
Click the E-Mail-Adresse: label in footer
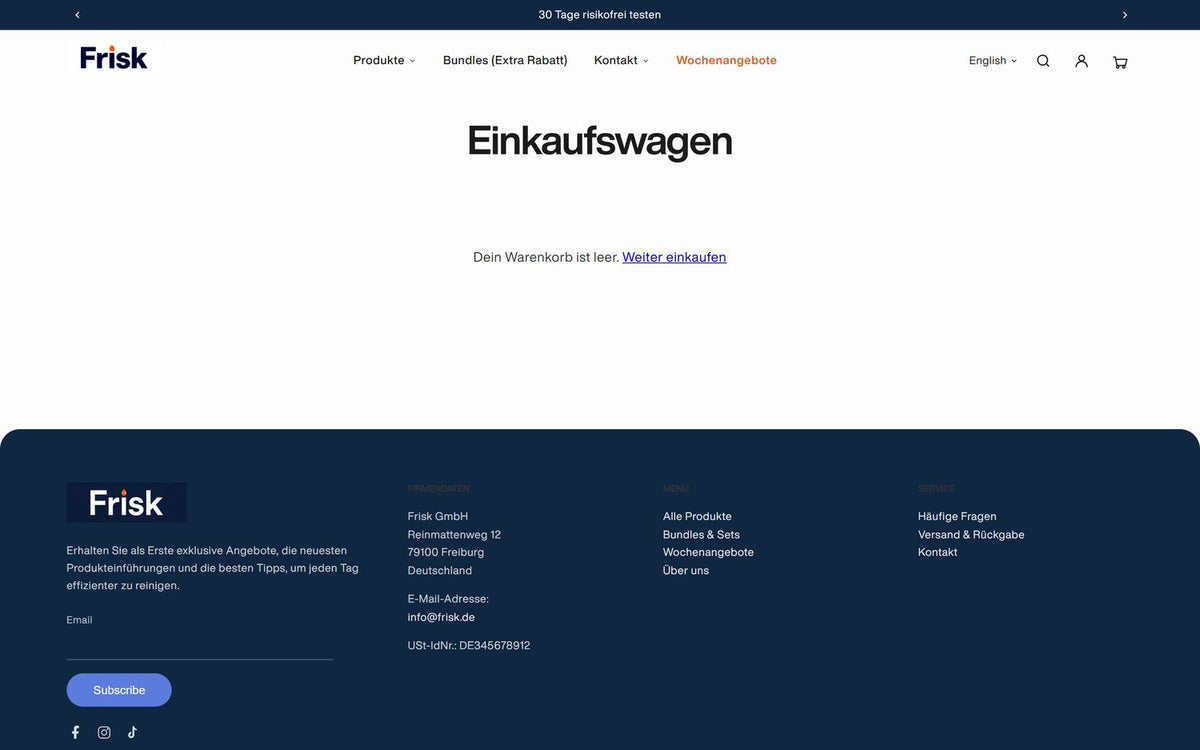tap(448, 599)
